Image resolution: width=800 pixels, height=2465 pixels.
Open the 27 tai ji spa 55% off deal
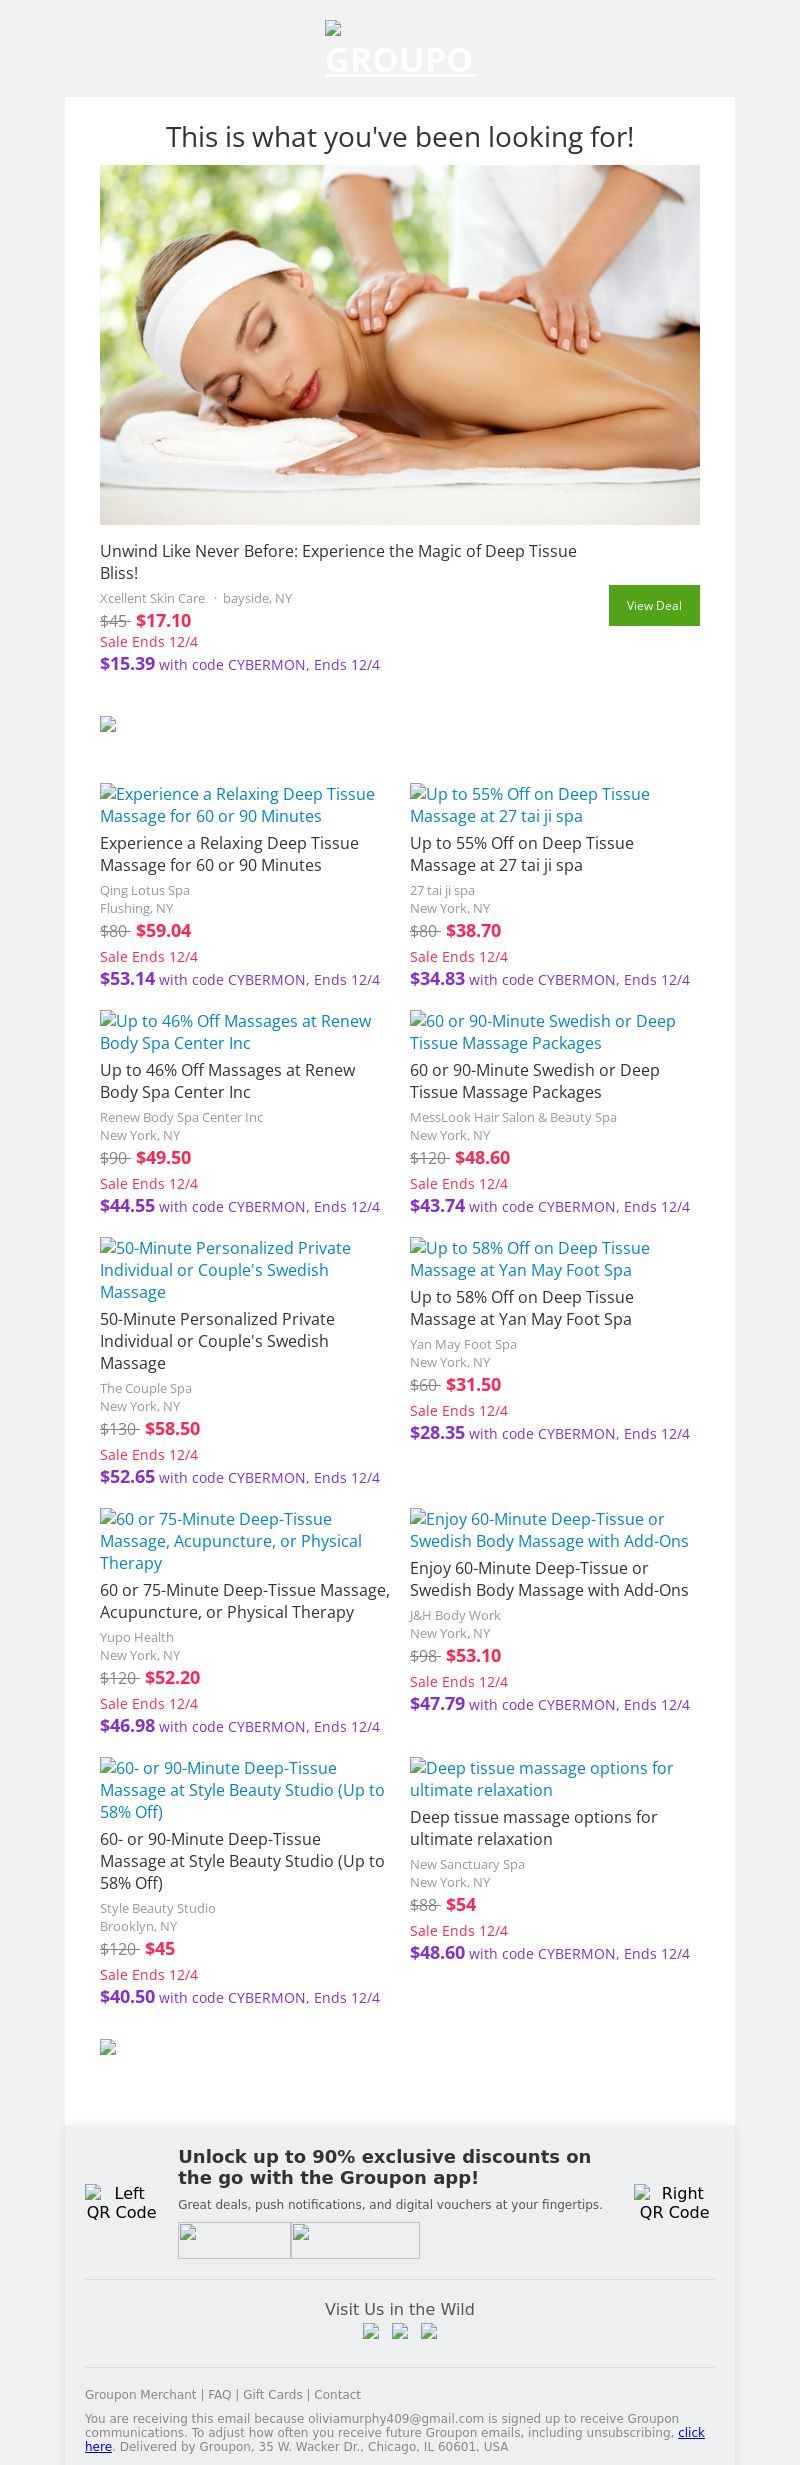(529, 805)
